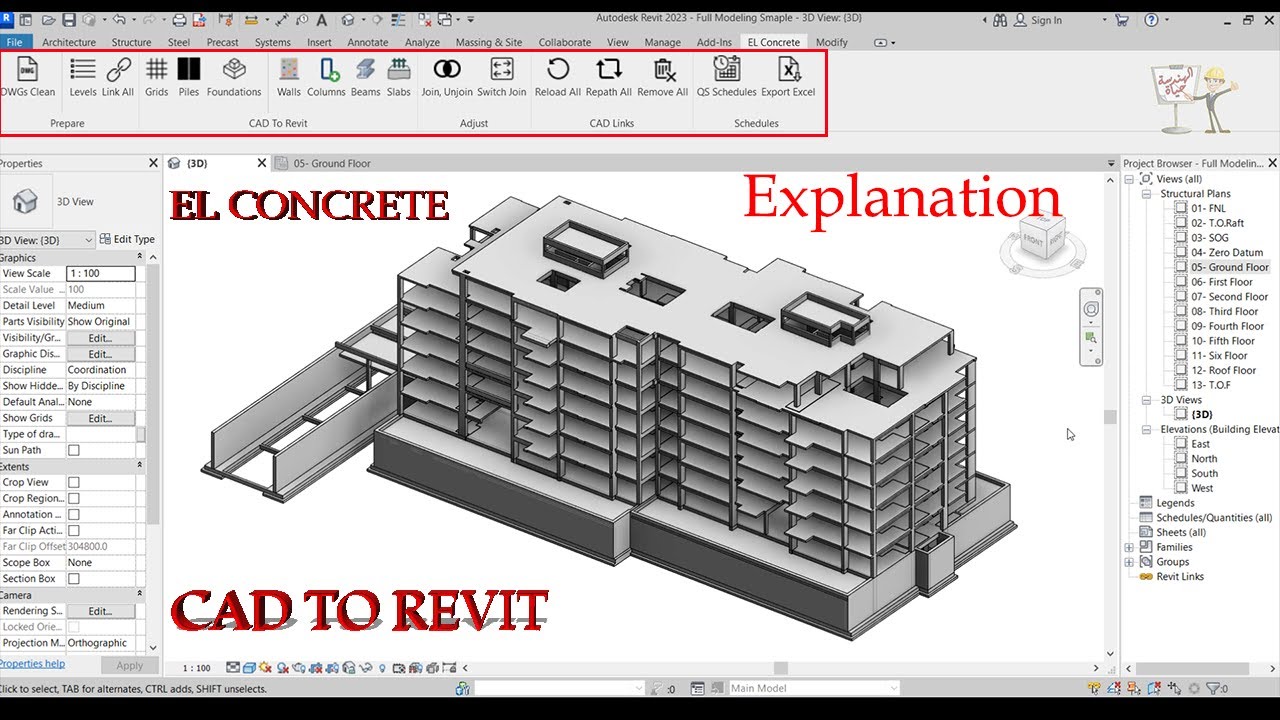Screen dimensions: 1280x720
Task: Open the Properties help link
Action: pyautogui.click(x=32, y=663)
